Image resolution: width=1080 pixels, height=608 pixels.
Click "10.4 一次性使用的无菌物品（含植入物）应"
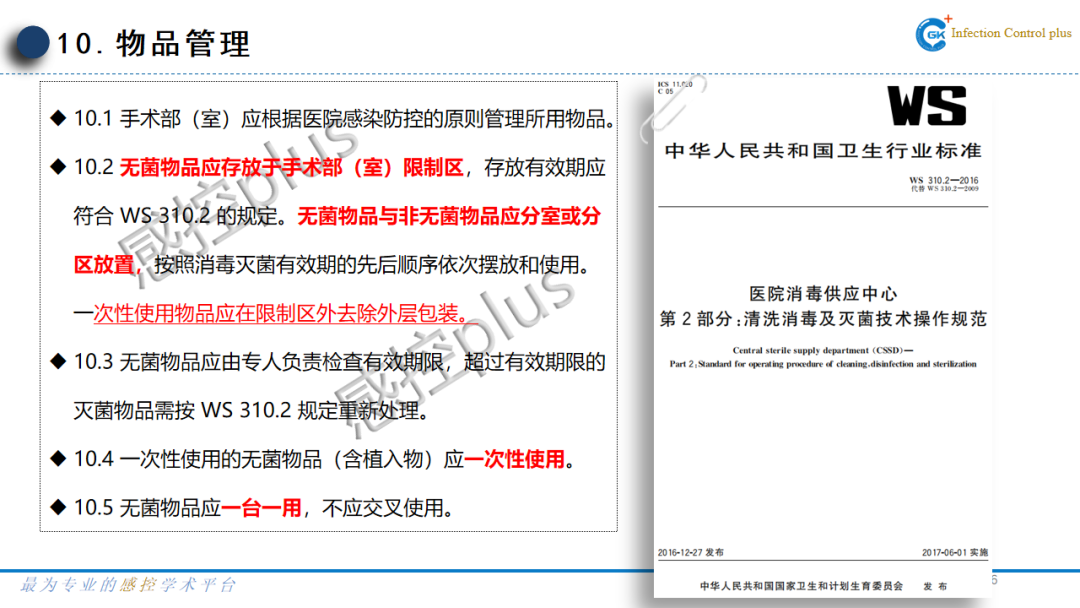(x=269, y=459)
